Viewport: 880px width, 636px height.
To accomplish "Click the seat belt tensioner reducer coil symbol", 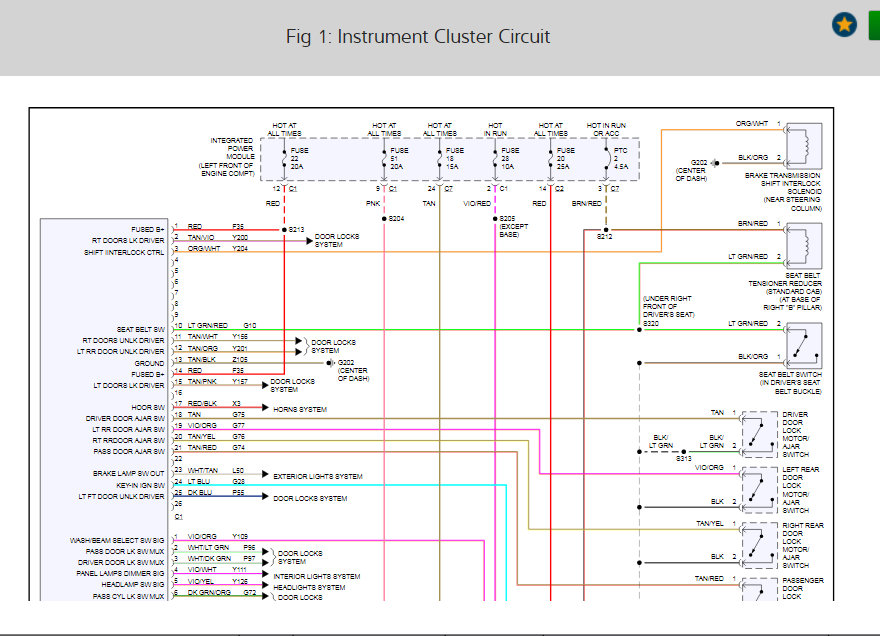I will [x=804, y=246].
